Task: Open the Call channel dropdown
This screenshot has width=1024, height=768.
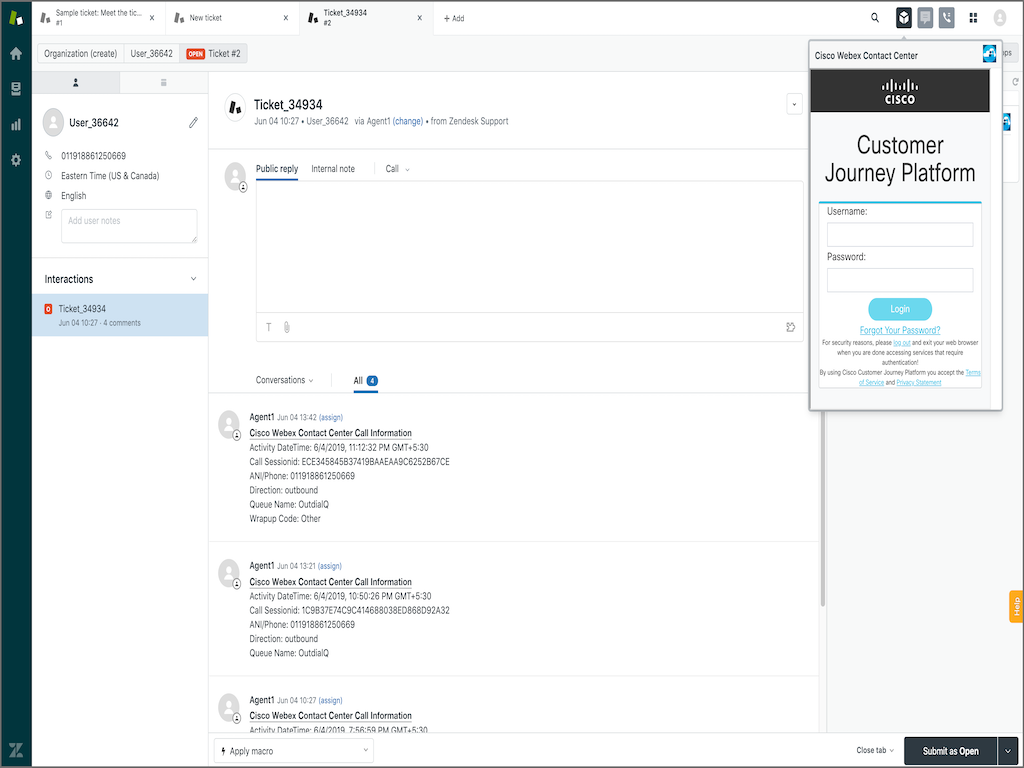Action: coord(397,169)
